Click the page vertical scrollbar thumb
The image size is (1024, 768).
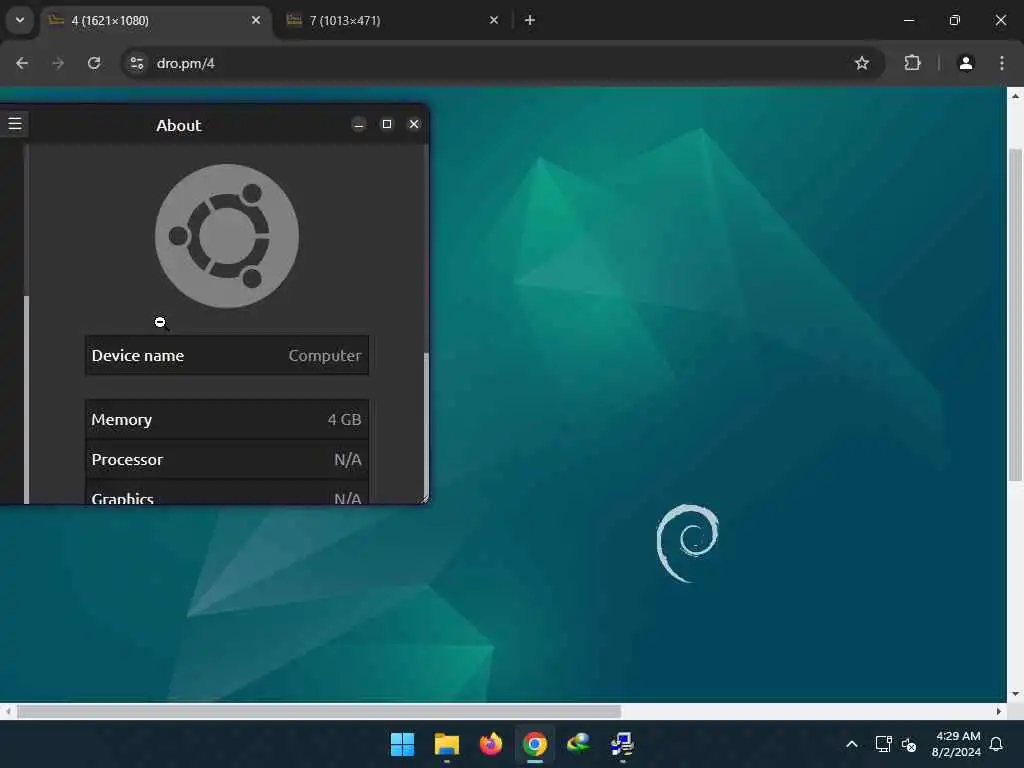pos(1015,315)
